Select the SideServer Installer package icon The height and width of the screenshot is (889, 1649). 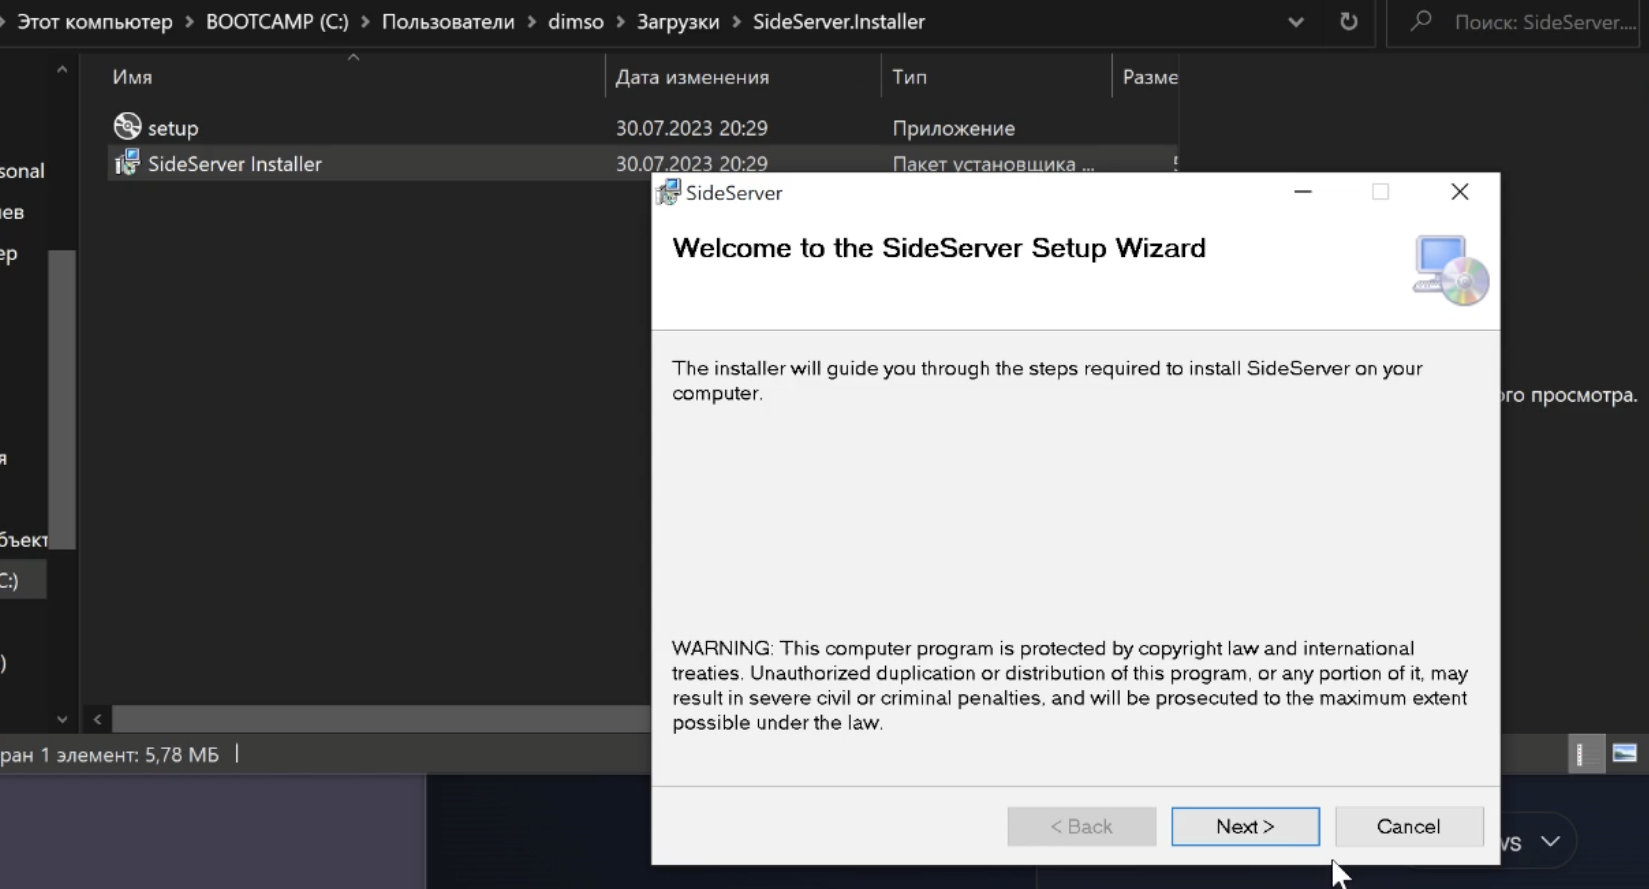127,163
